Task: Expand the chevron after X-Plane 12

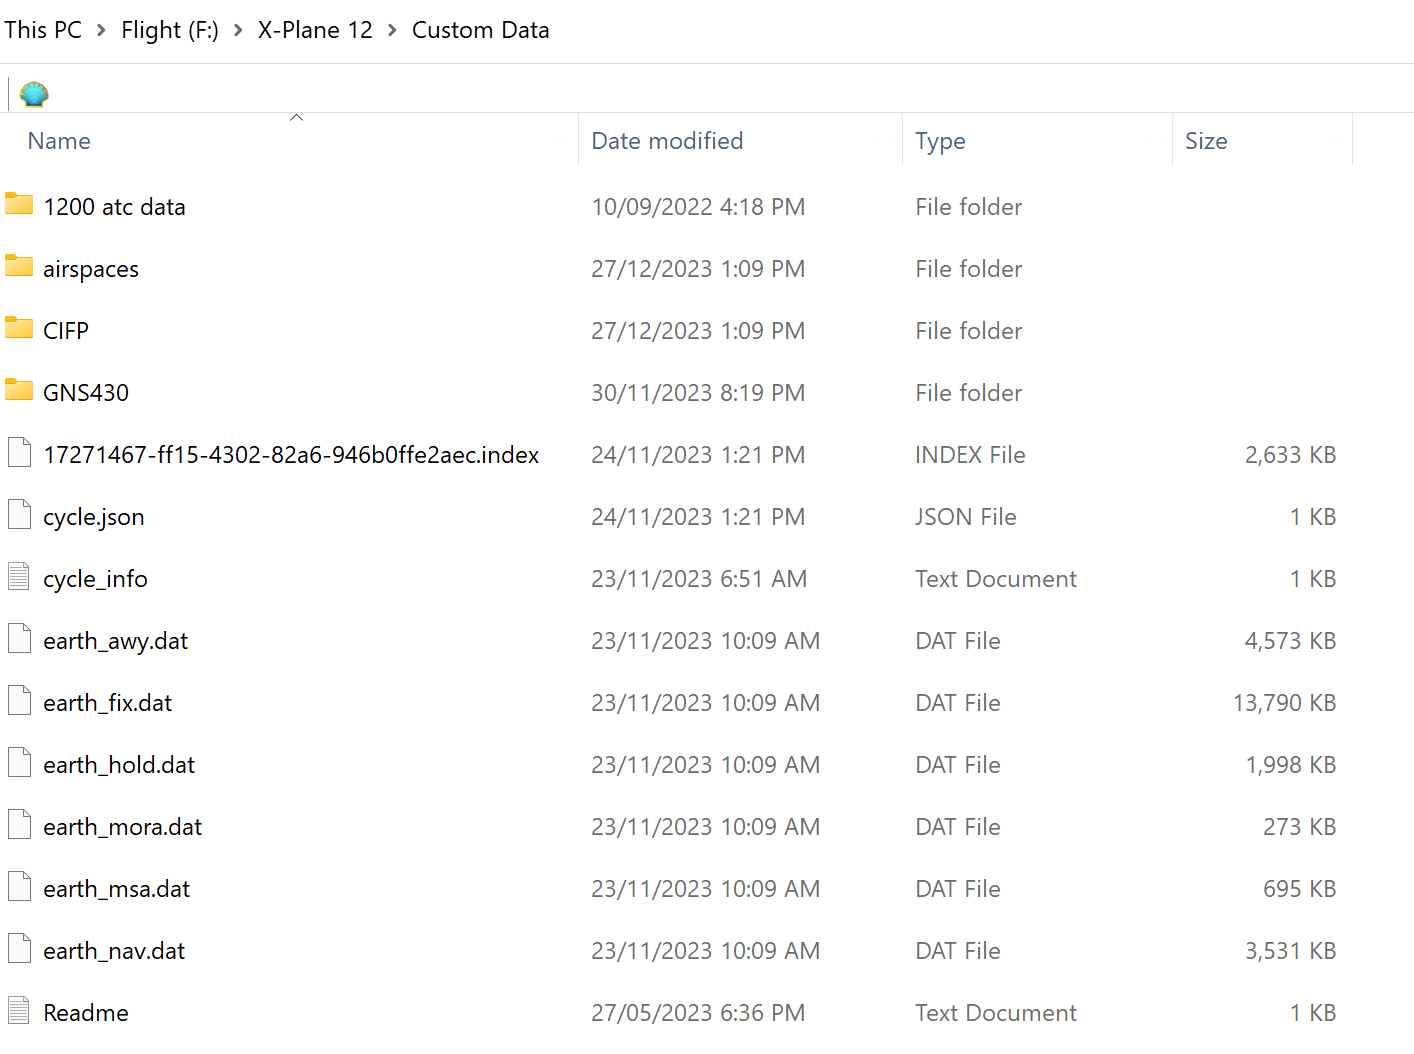Action: 392,30
